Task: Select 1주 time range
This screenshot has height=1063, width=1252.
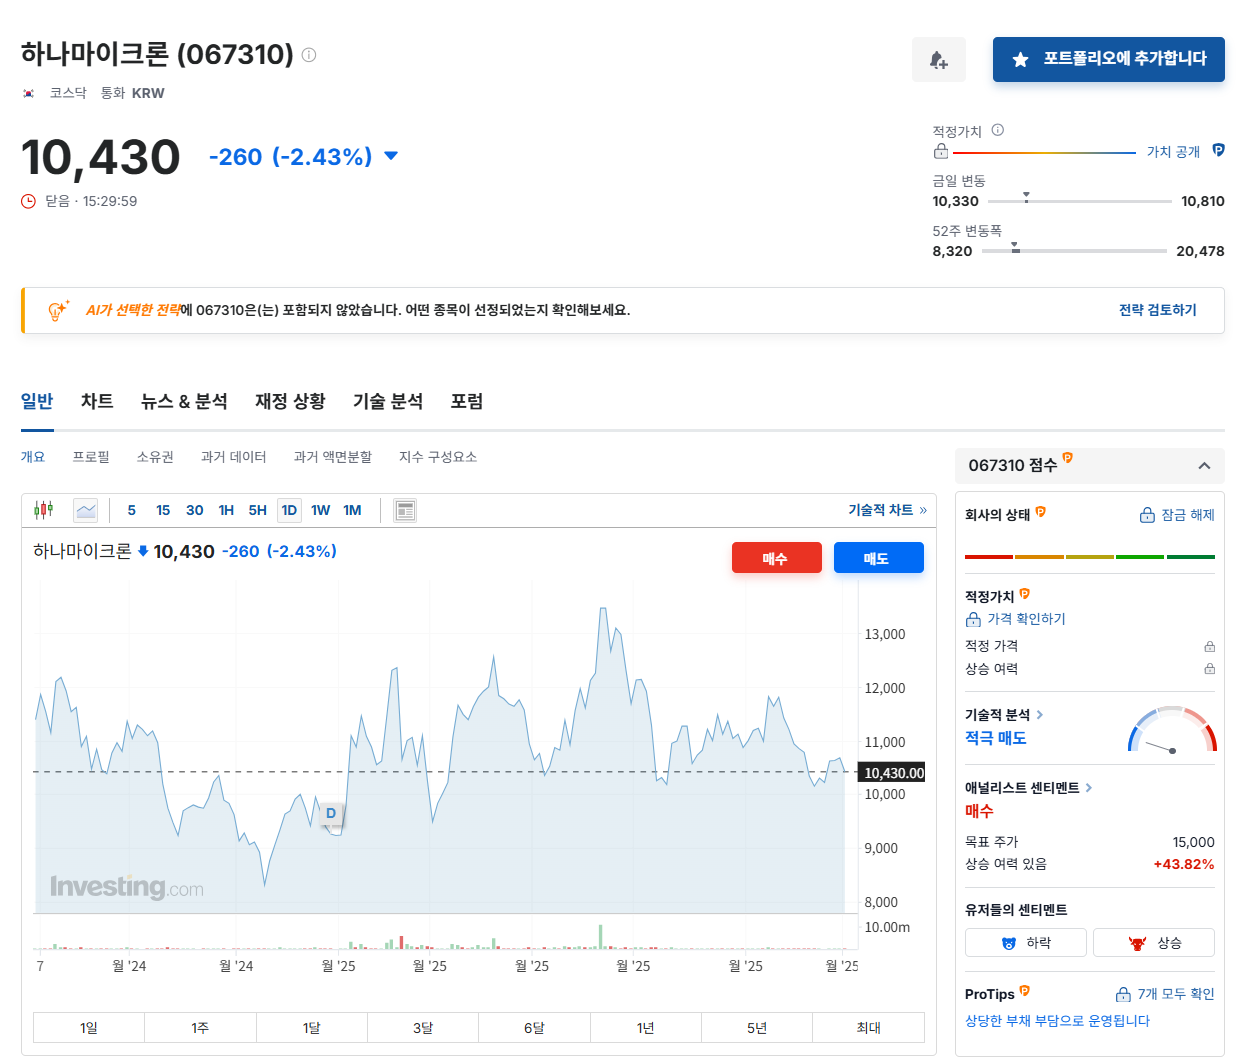Action: point(200,1028)
